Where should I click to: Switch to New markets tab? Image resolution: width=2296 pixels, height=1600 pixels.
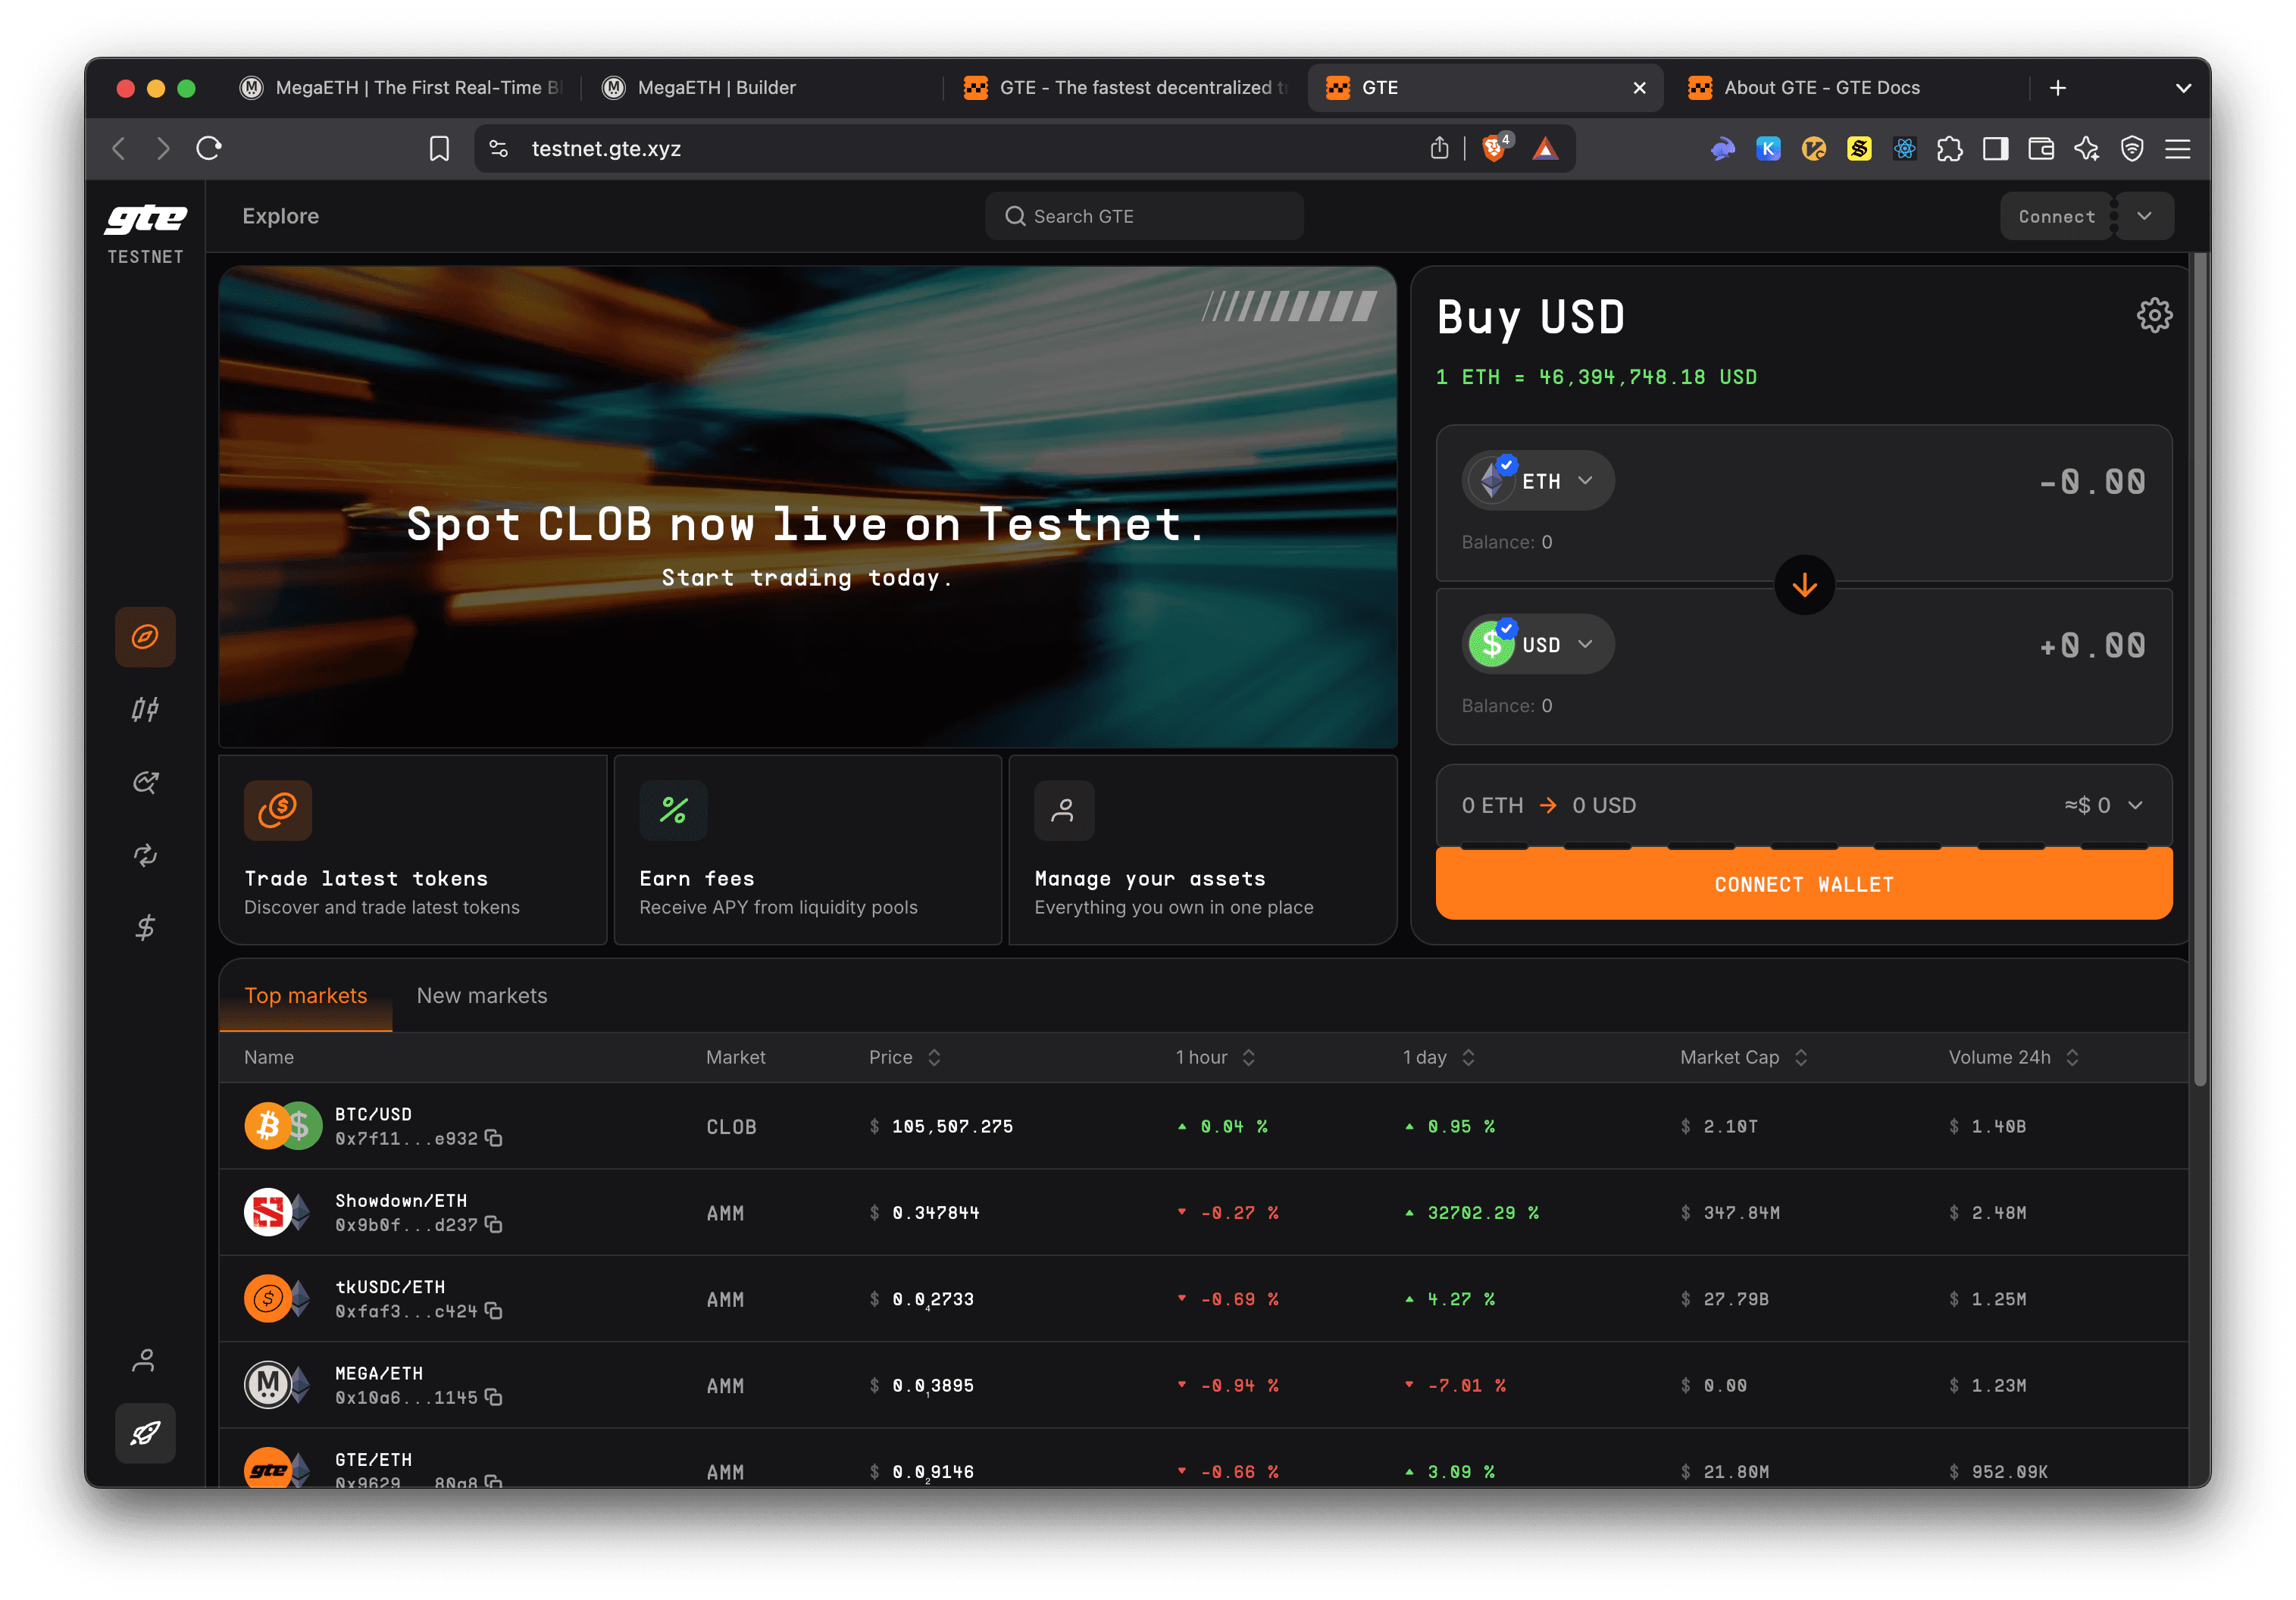[482, 996]
